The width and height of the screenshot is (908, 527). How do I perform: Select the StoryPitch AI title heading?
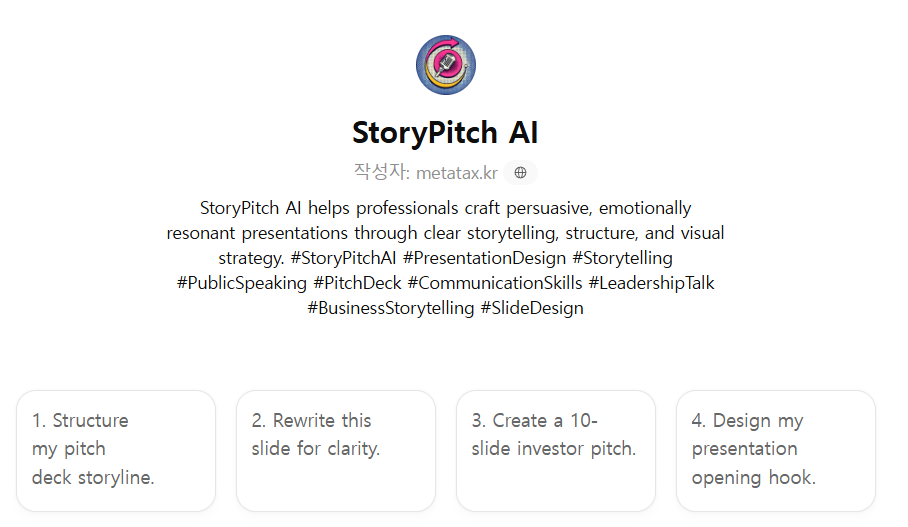445,133
